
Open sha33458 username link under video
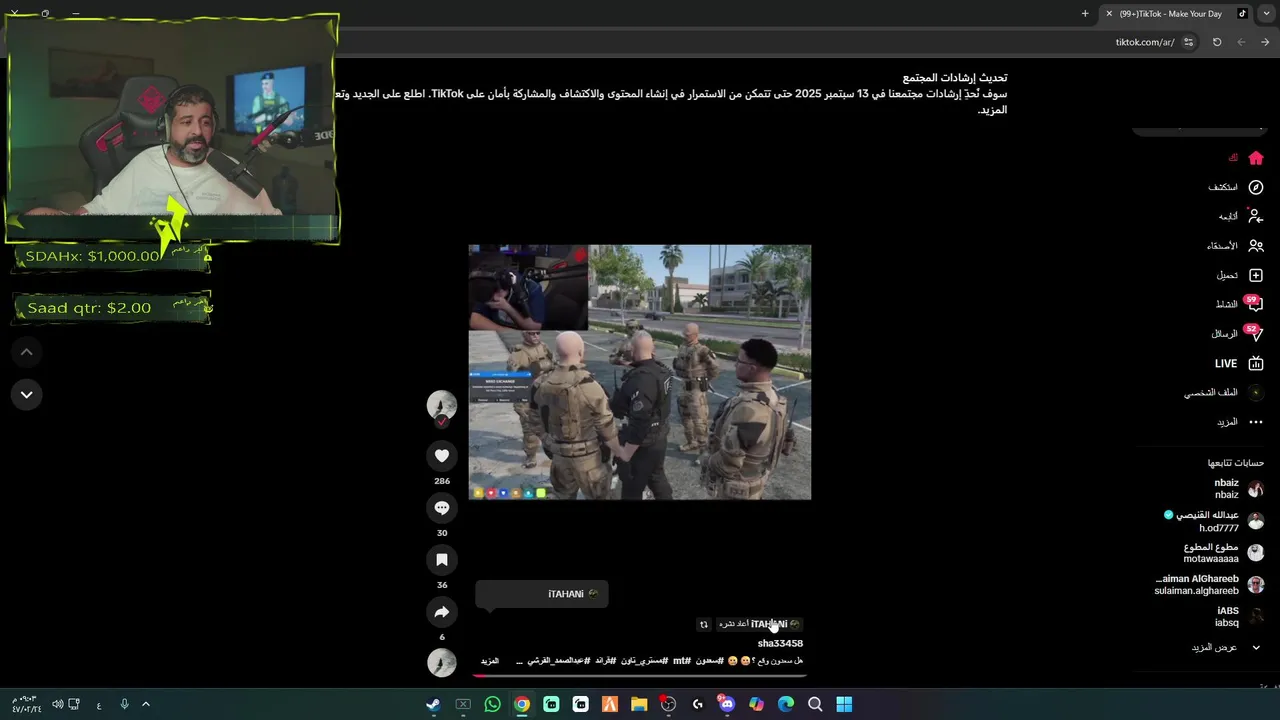[780, 643]
